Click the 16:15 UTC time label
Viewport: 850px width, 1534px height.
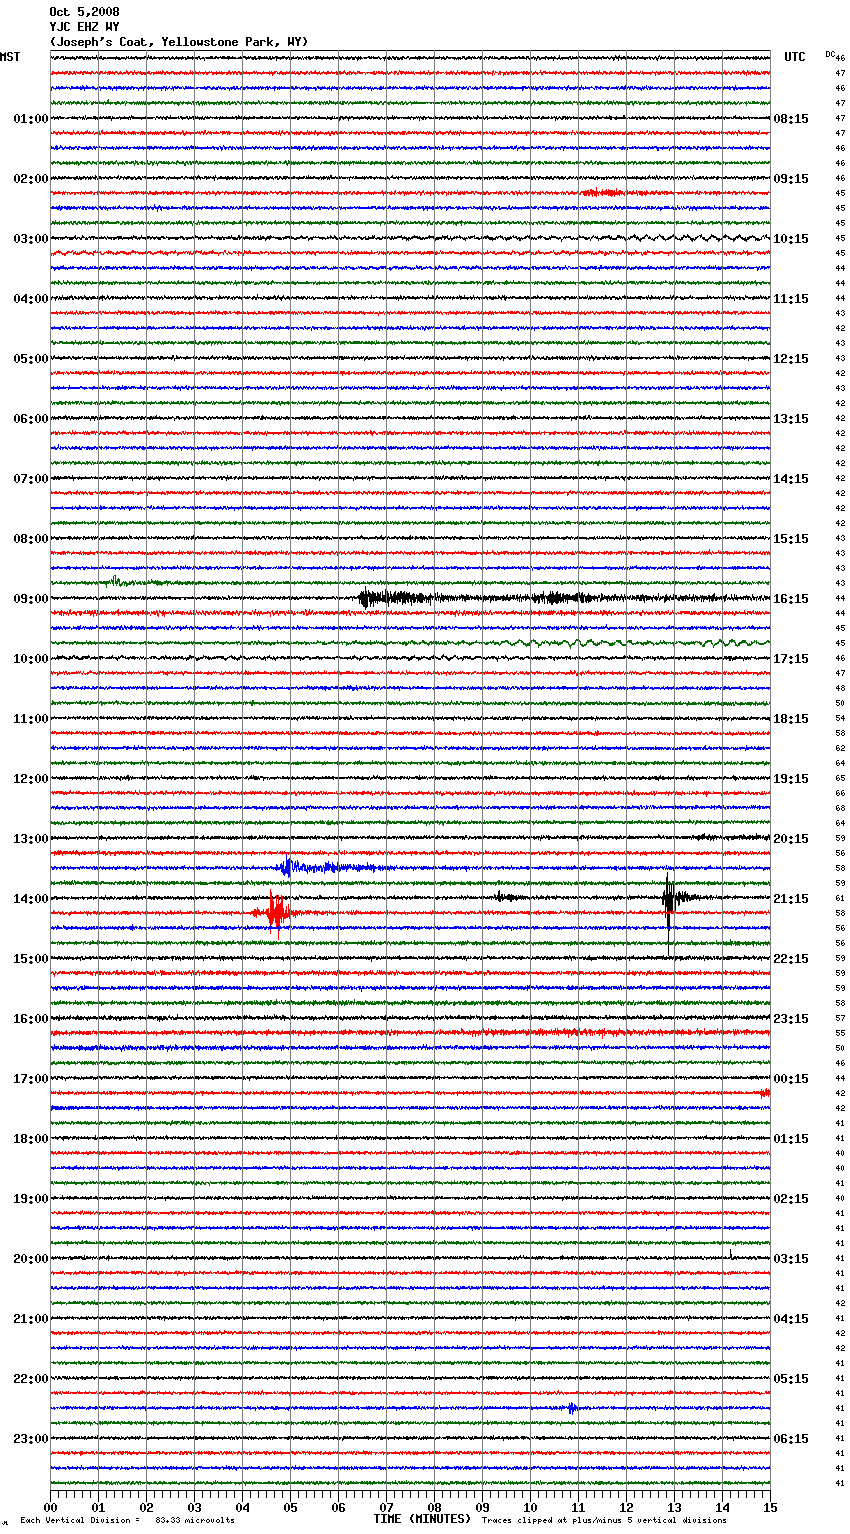coord(791,599)
